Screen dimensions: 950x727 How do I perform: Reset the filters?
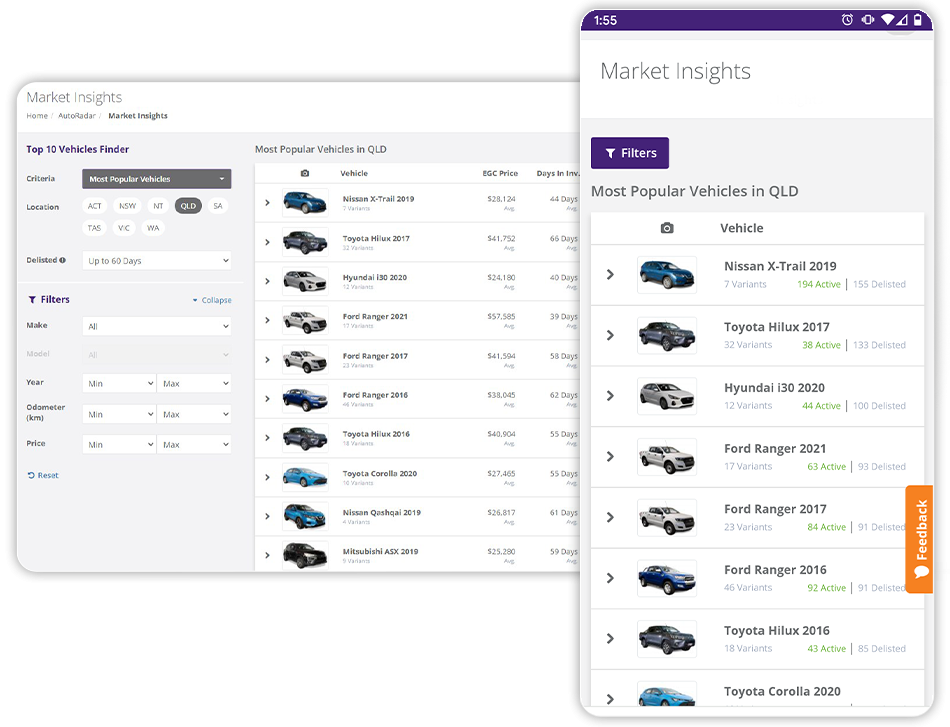coord(43,476)
